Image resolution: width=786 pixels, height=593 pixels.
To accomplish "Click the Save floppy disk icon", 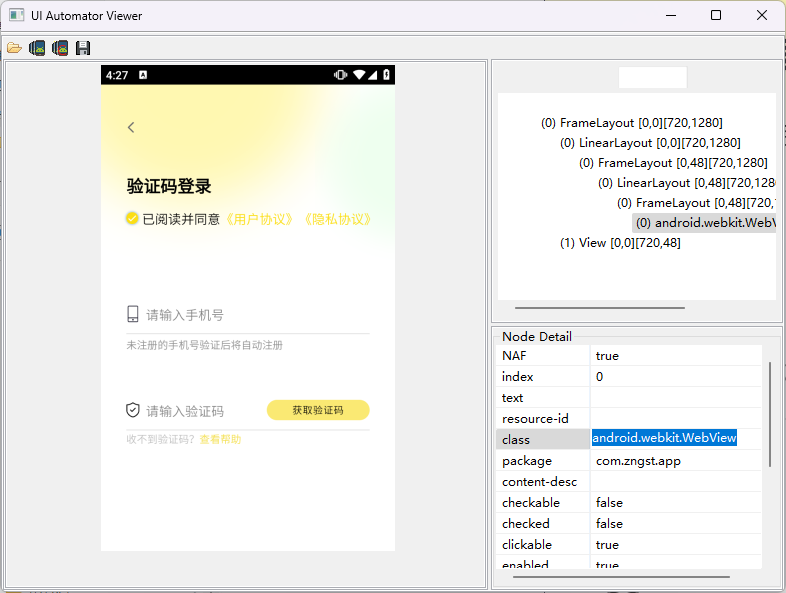I will [83, 47].
